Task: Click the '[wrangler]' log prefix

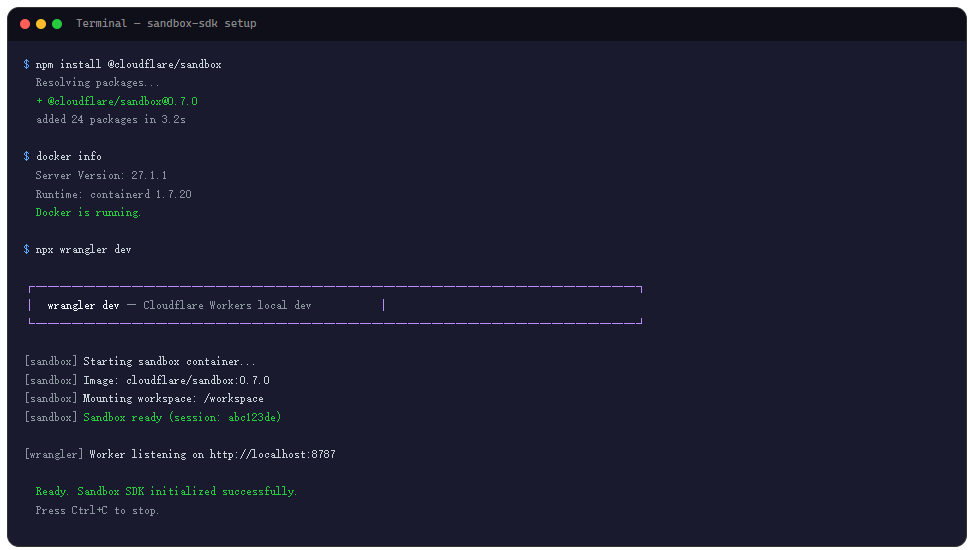Action: pyautogui.click(x=54, y=454)
